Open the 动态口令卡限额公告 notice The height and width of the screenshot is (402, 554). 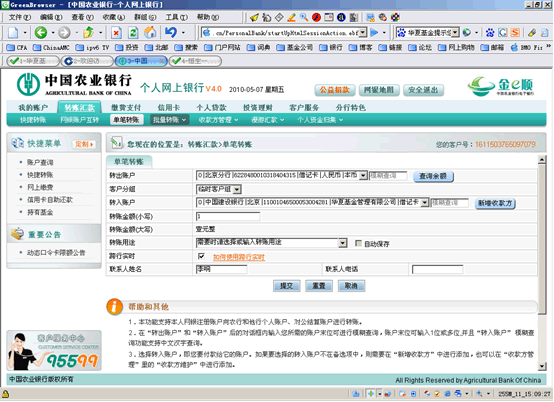coord(56,253)
